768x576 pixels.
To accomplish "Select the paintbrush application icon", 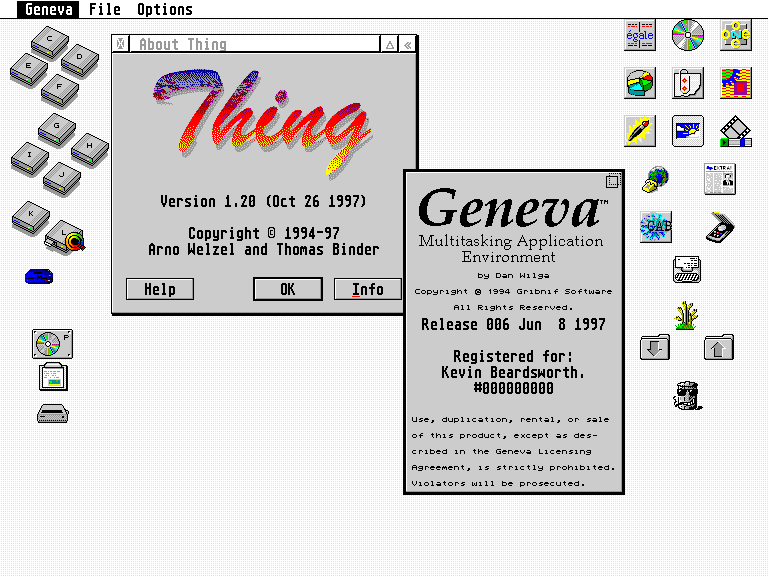I will click(x=640, y=131).
